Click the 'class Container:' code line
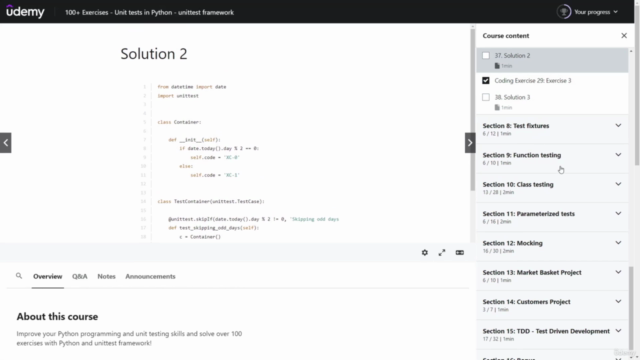Viewport: 640px width, 360px height. [x=179, y=122]
